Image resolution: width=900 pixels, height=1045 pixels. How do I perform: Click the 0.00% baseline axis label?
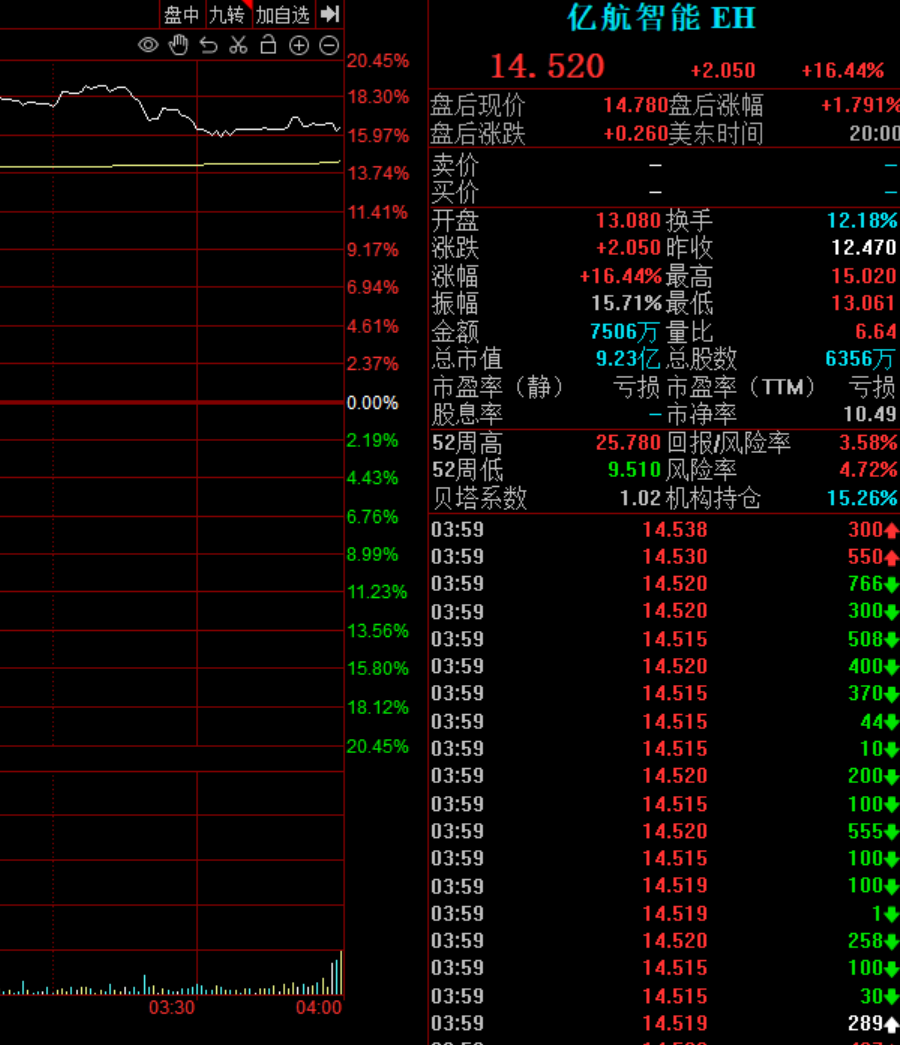coord(373,403)
